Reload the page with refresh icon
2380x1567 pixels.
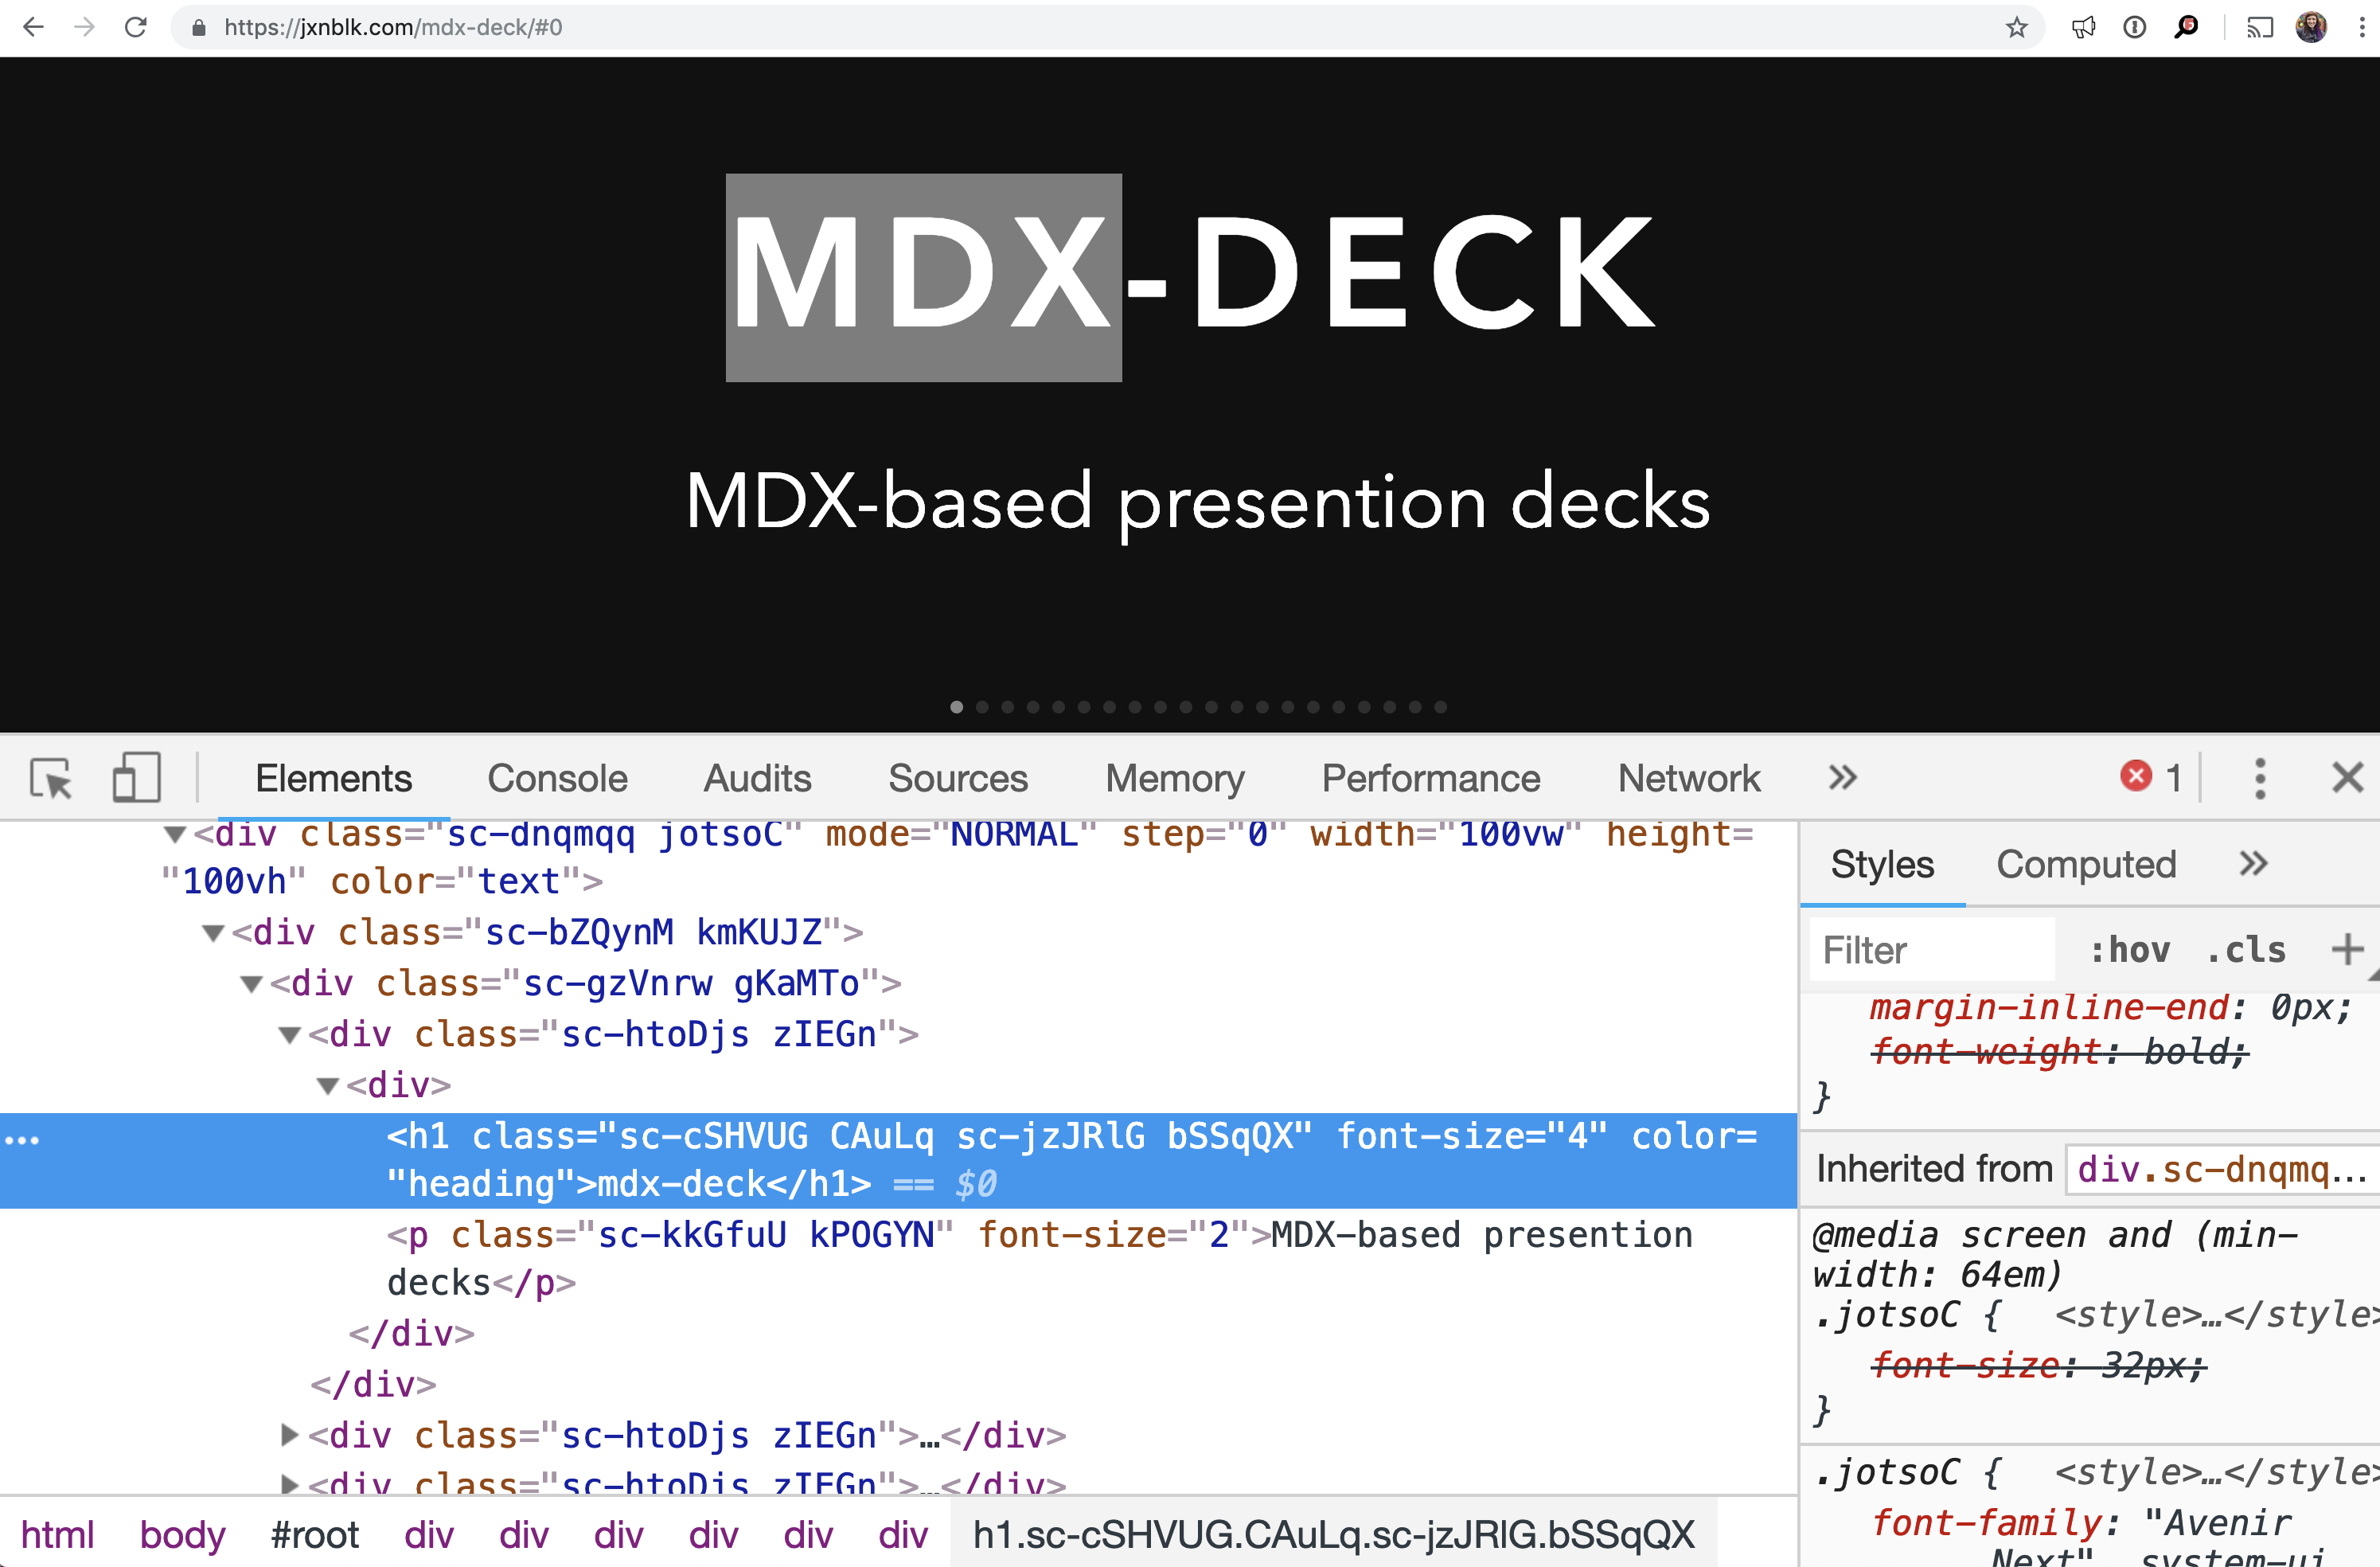(x=136, y=27)
